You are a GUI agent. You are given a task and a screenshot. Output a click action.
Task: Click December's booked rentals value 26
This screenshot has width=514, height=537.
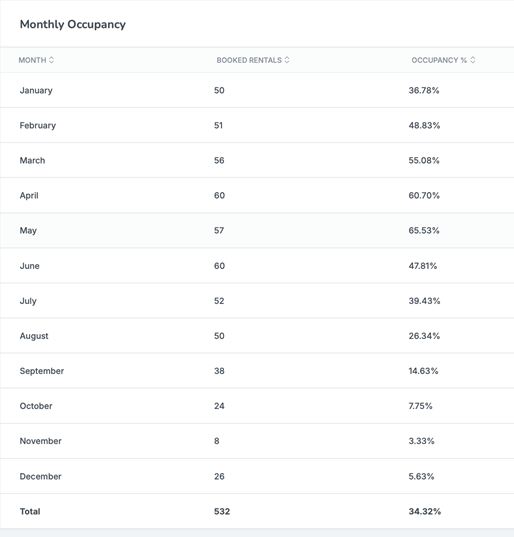[x=219, y=476]
